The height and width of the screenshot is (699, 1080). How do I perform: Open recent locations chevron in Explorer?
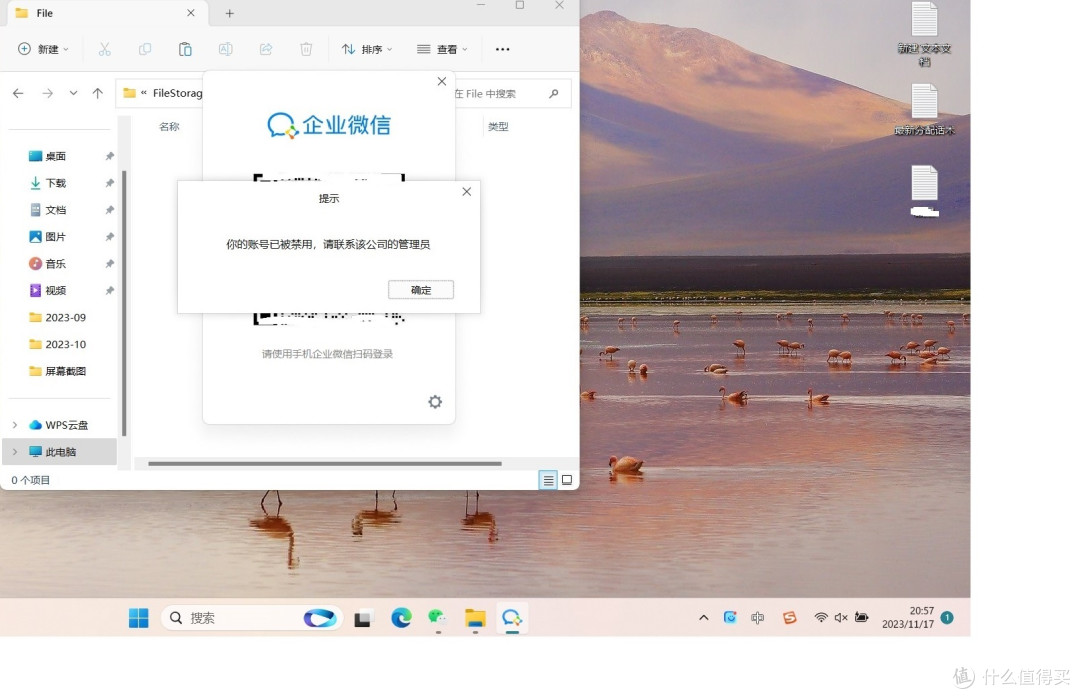coord(73,93)
